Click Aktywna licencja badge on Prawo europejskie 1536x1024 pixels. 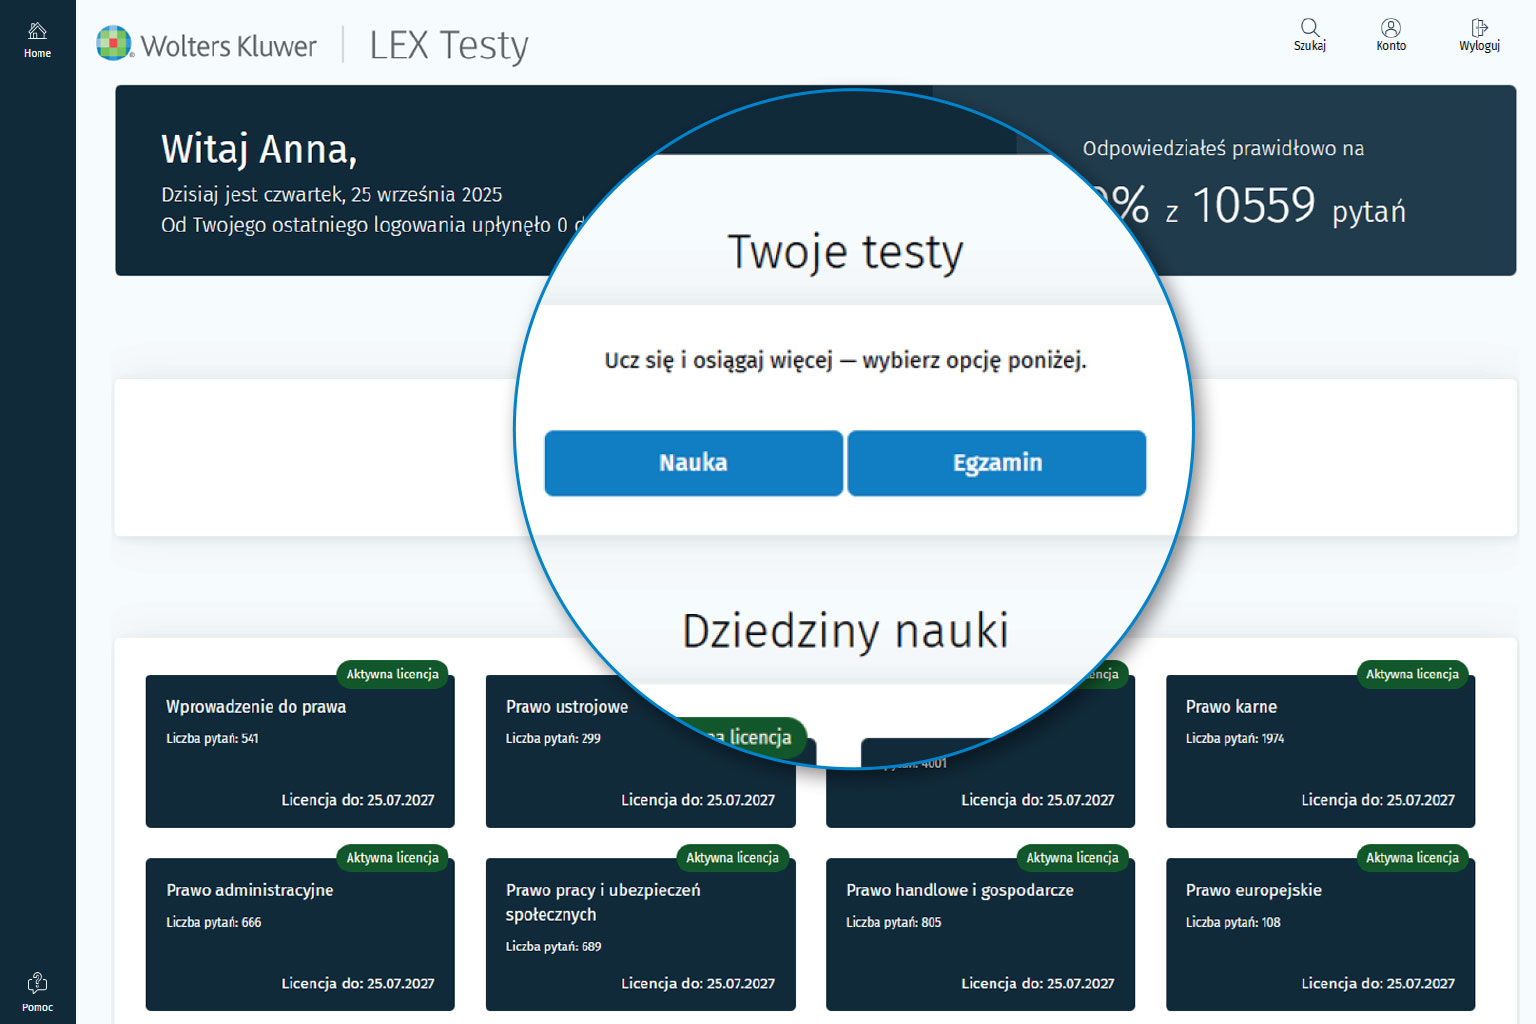pyautogui.click(x=1412, y=858)
